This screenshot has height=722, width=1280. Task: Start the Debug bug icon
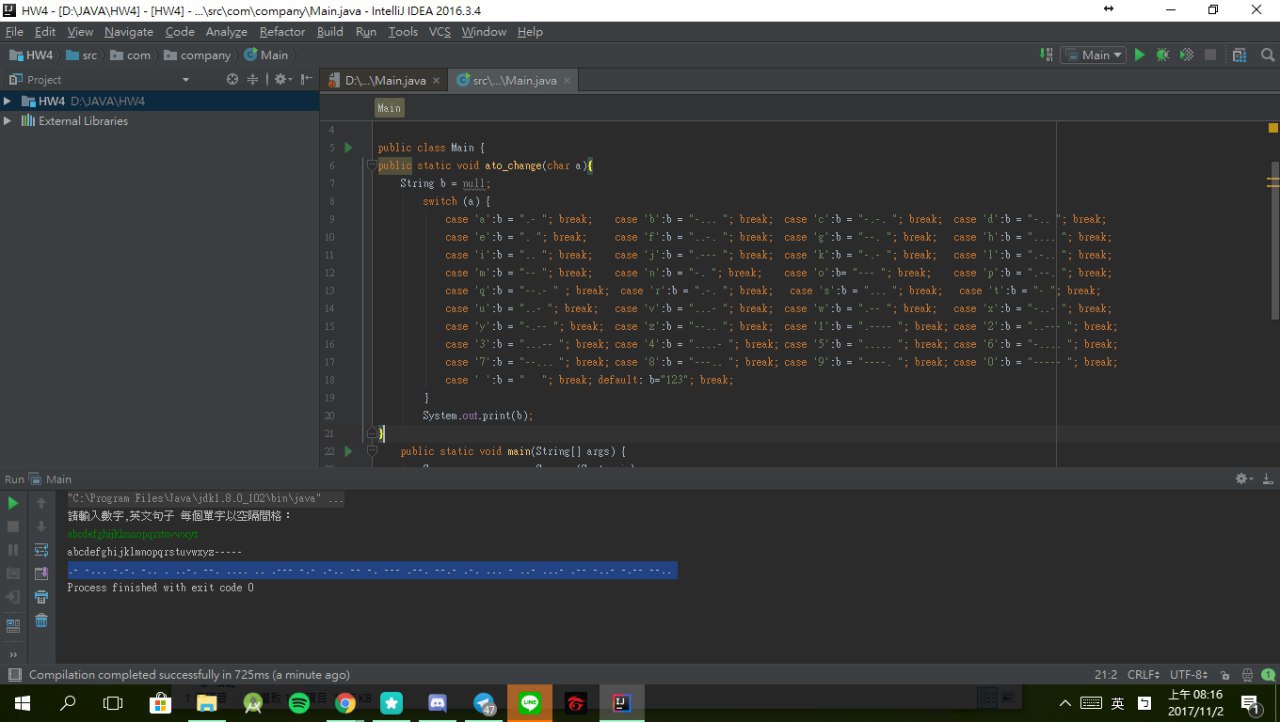click(x=1162, y=55)
